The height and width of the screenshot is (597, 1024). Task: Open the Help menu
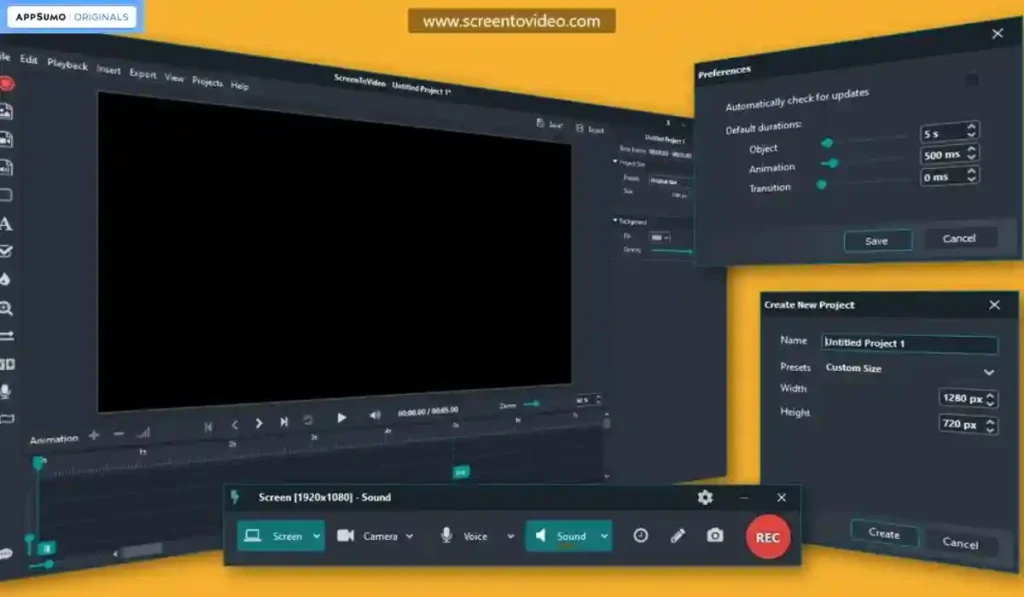[x=239, y=85]
